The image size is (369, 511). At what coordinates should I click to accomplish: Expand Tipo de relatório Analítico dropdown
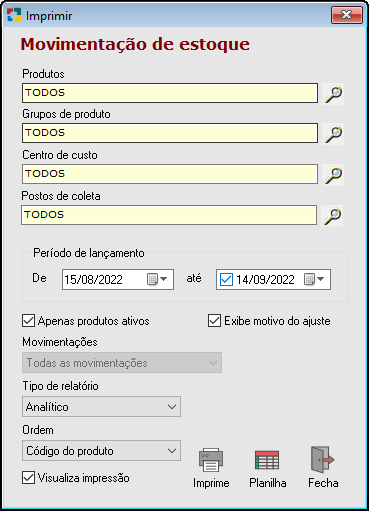coord(101,407)
